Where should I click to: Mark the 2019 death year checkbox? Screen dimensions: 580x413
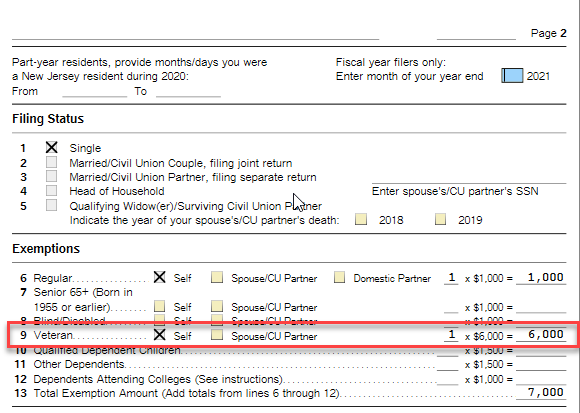tap(440, 219)
